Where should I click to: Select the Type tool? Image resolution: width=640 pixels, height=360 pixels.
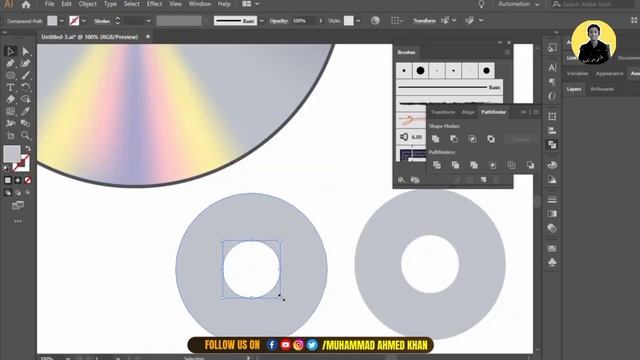[11, 87]
